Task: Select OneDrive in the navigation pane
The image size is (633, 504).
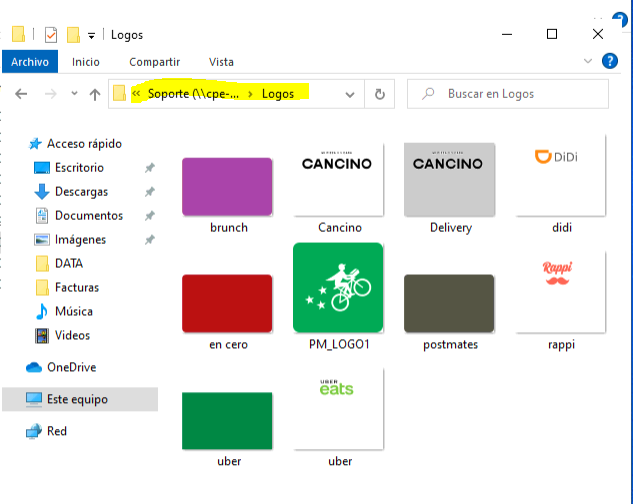Action: pyautogui.click(x=61, y=367)
